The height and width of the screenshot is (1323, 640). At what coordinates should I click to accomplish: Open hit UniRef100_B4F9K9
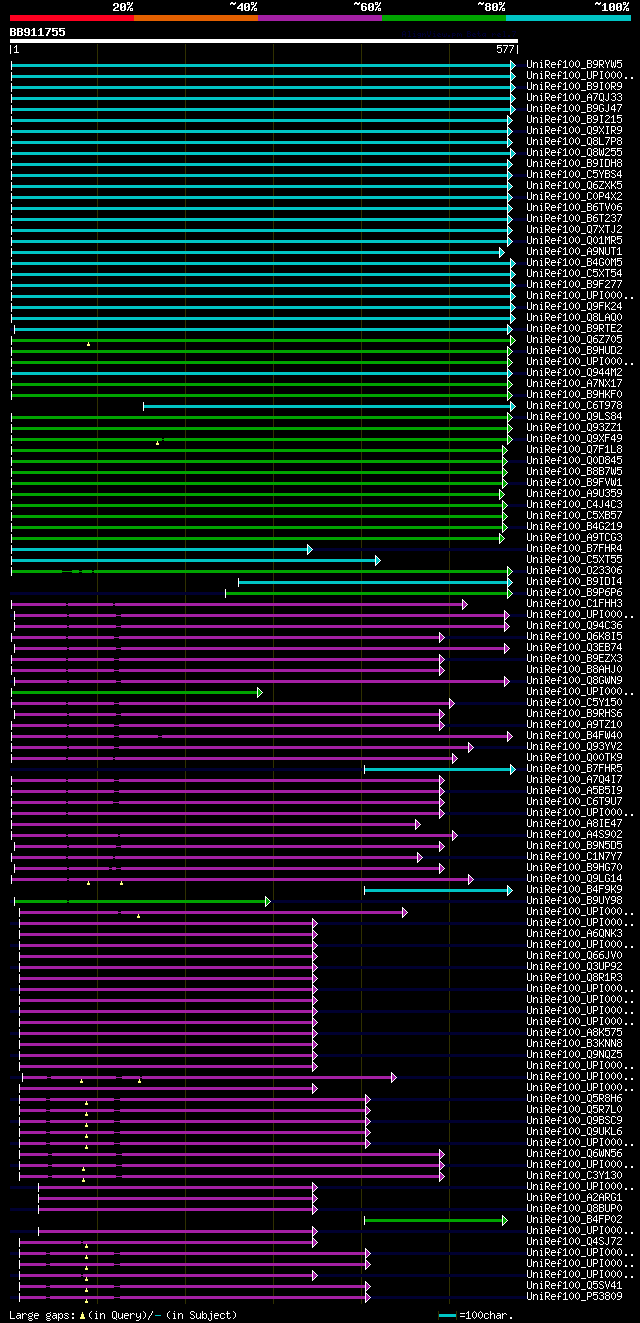click(x=574, y=889)
